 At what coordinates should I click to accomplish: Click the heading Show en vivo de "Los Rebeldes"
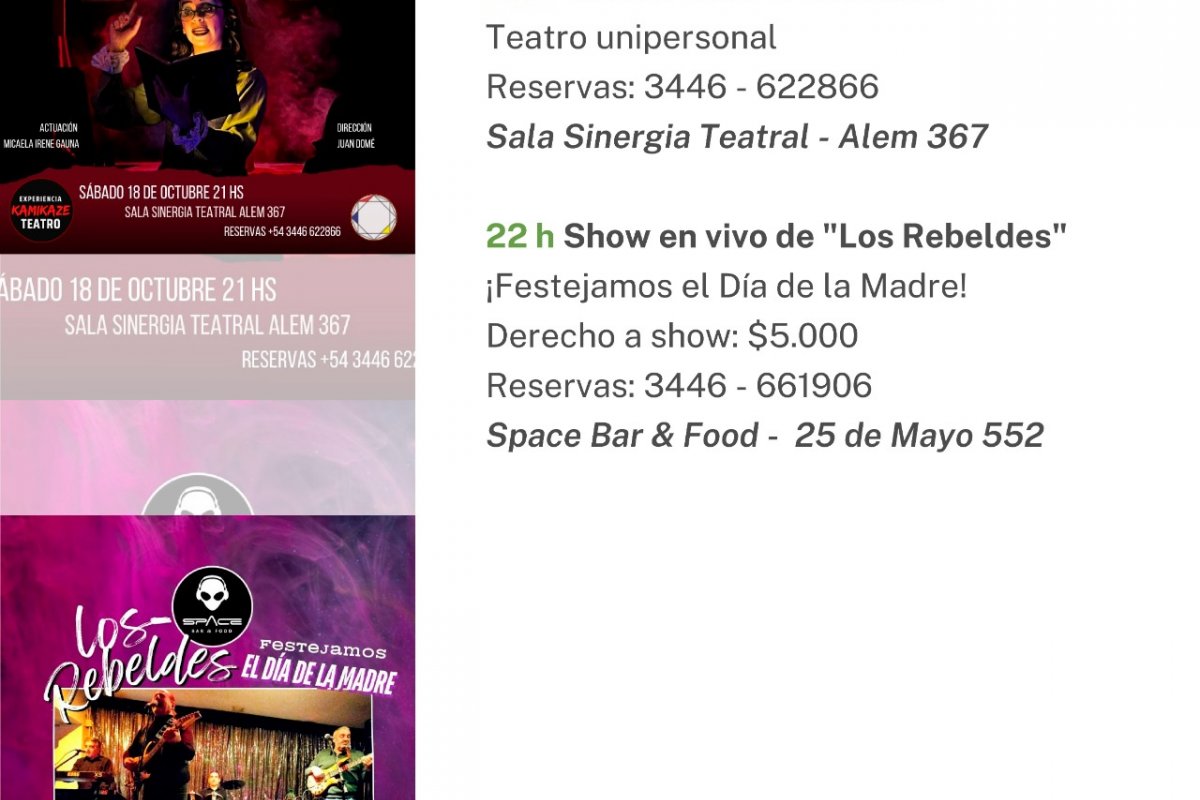[815, 237]
